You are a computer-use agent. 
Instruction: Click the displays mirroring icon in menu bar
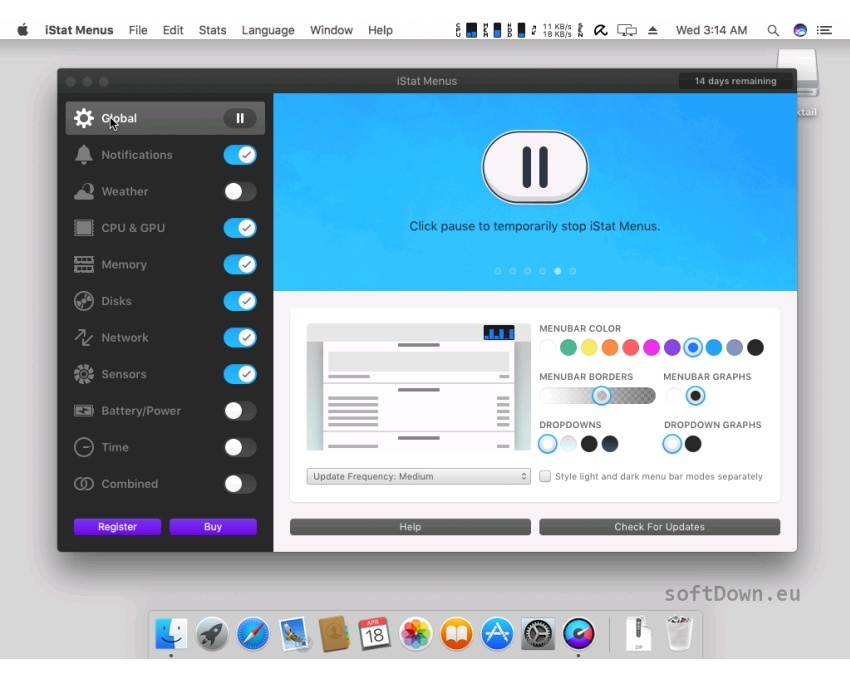coord(627,30)
